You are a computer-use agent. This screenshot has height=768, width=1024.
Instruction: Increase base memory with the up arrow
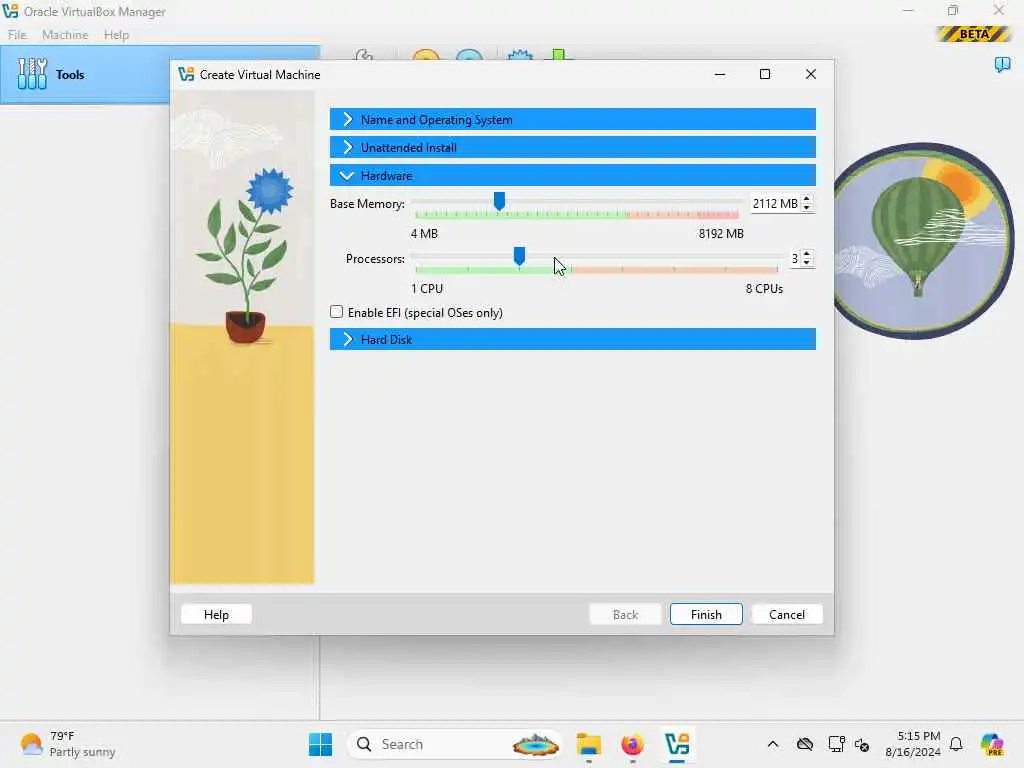click(x=807, y=199)
